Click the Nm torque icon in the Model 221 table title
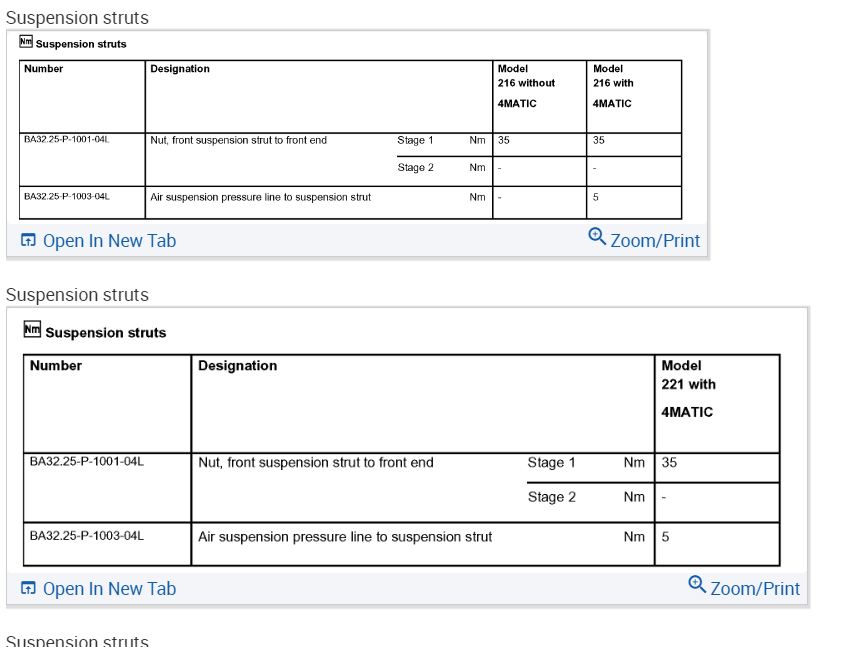This screenshot has width=852, height=647. pos(33,330)
